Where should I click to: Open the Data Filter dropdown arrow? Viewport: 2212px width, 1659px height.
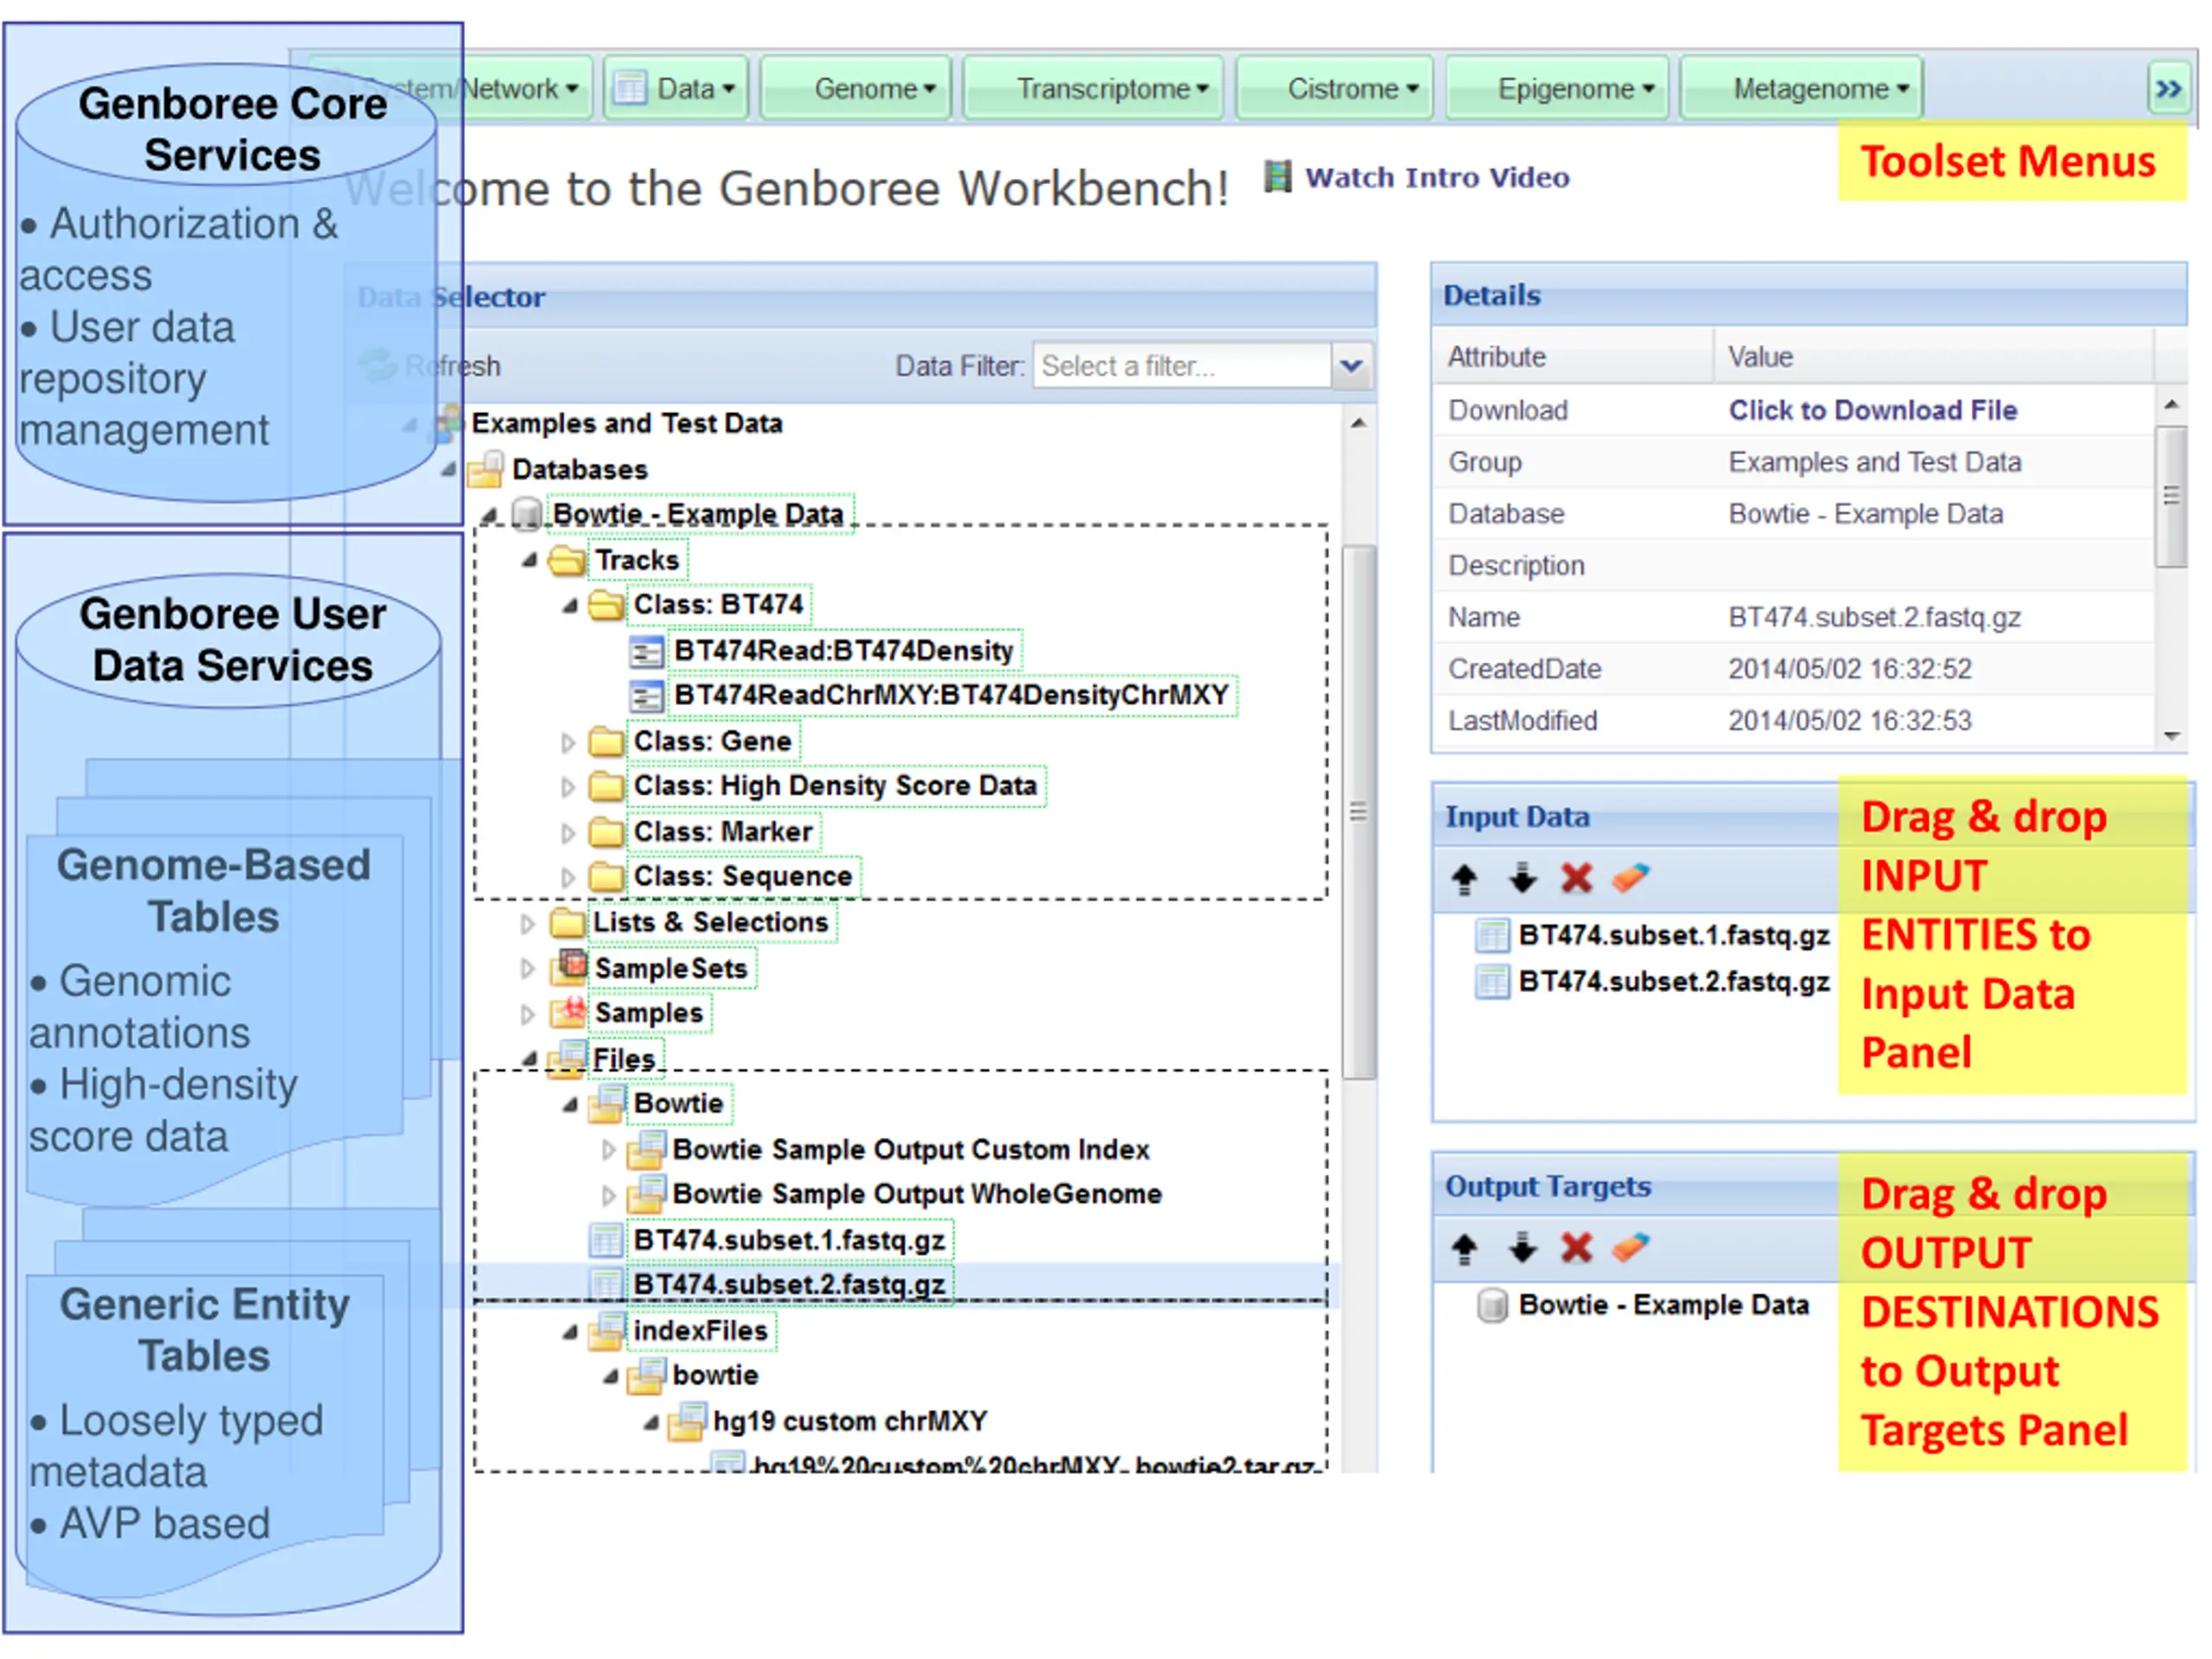(1351, 366)
